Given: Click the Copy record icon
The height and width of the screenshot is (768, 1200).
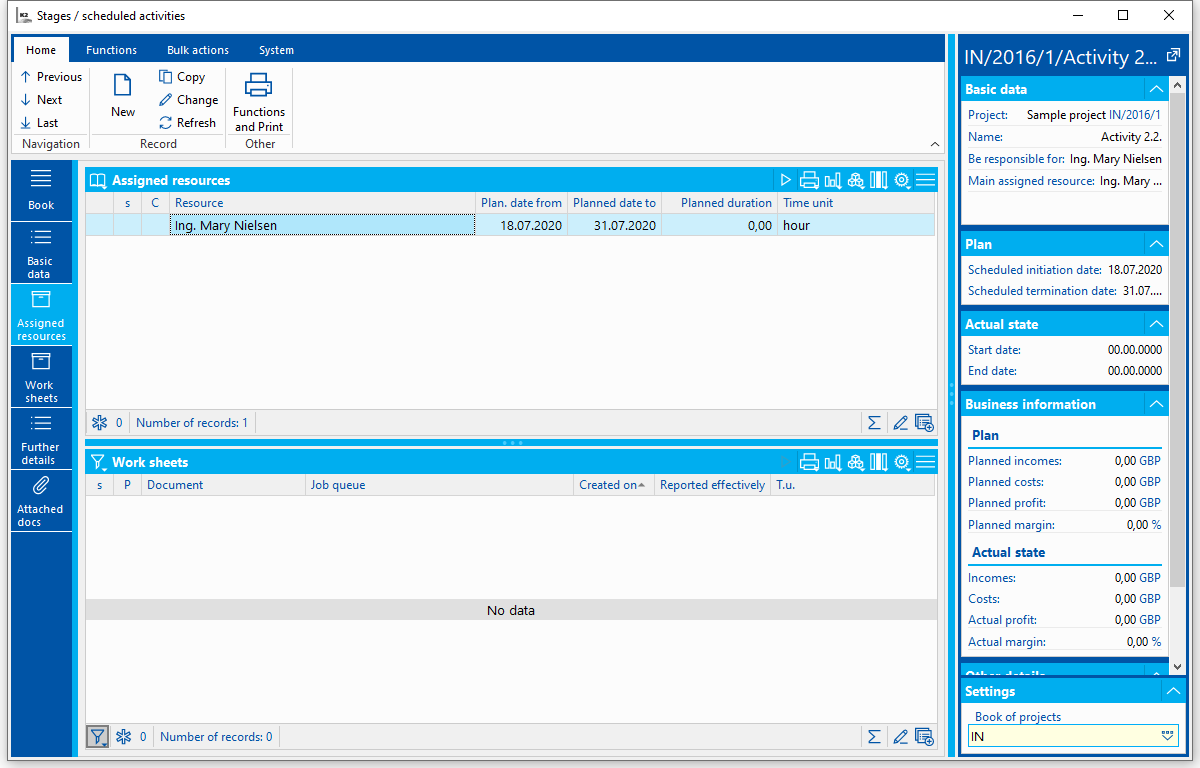Looking at the screenshot, I should [x=182, y=77].
